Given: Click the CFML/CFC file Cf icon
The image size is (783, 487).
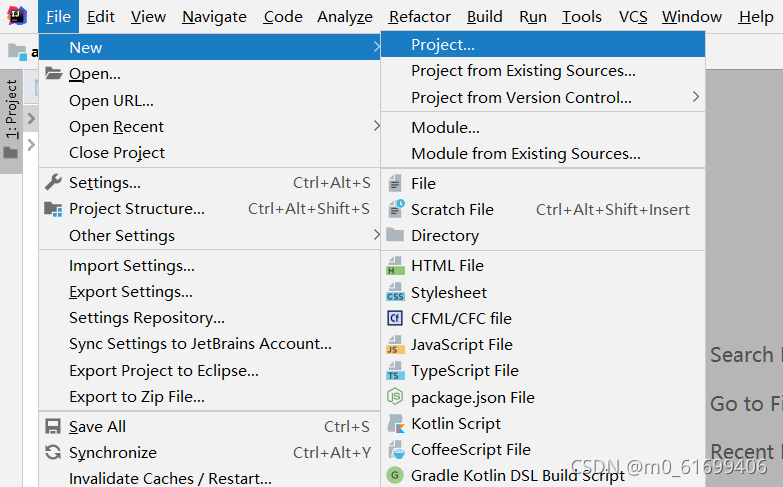Looking at the screenshot, I should [x=395, y=318].
